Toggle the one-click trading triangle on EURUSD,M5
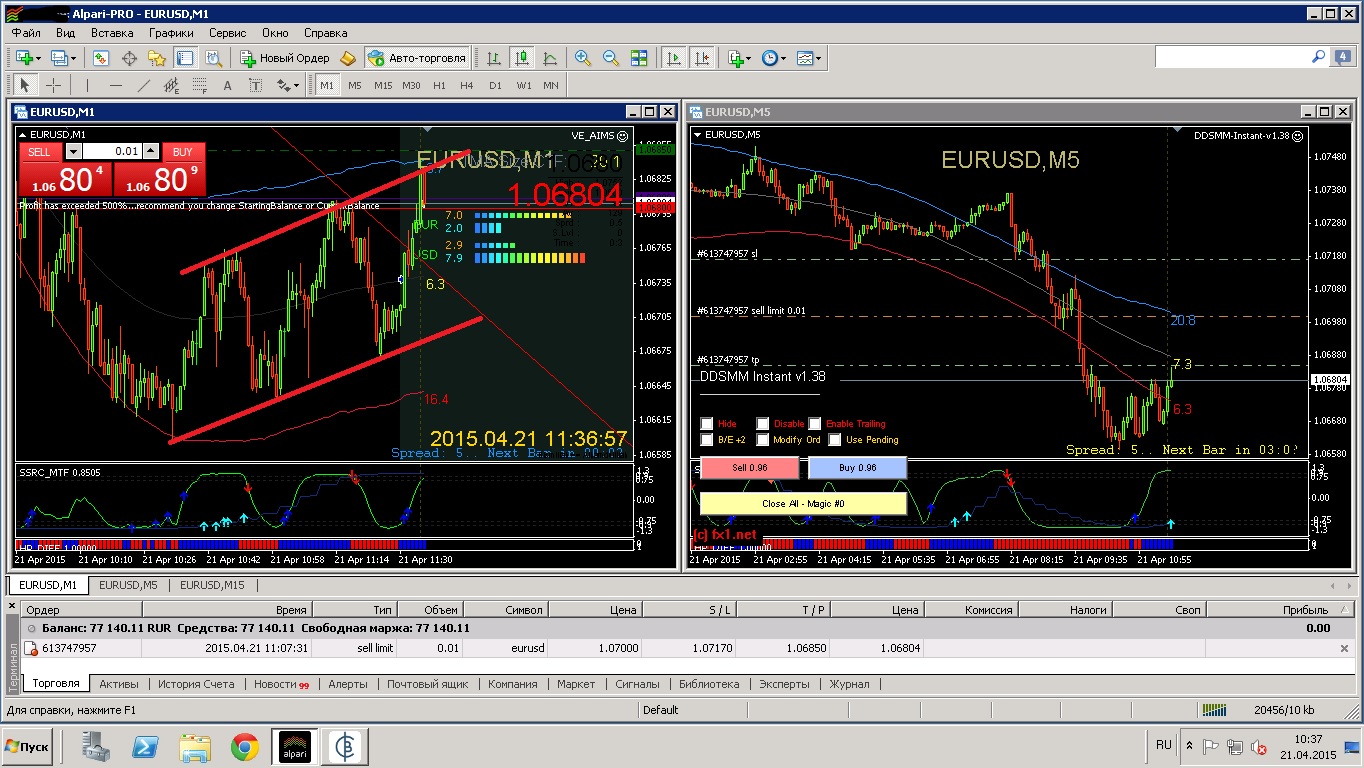 pyautogui.click(x=697, y=134)
